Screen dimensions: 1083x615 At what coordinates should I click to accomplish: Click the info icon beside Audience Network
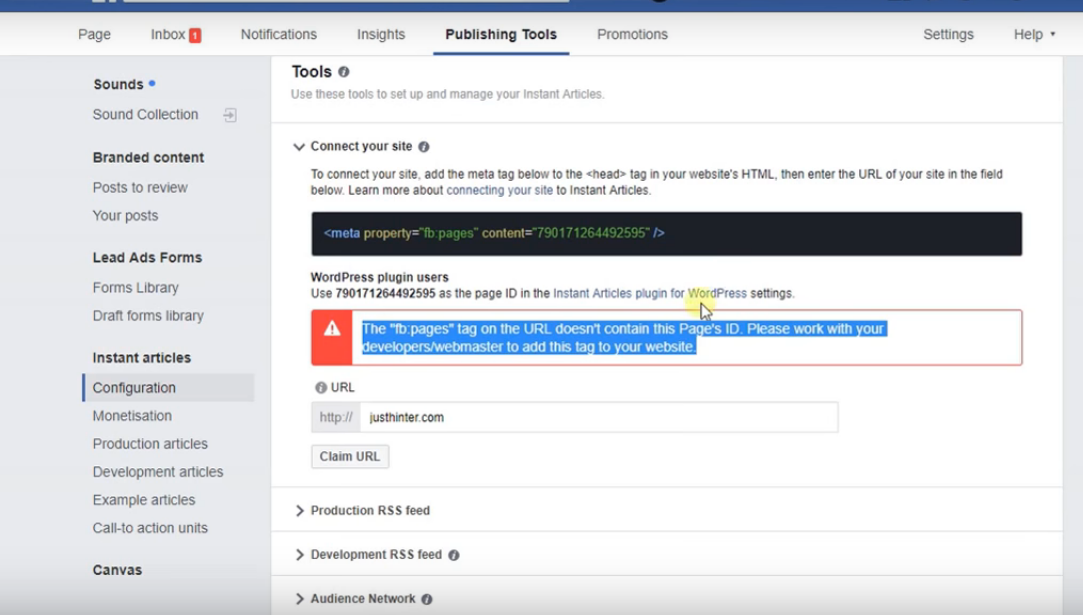427,599
